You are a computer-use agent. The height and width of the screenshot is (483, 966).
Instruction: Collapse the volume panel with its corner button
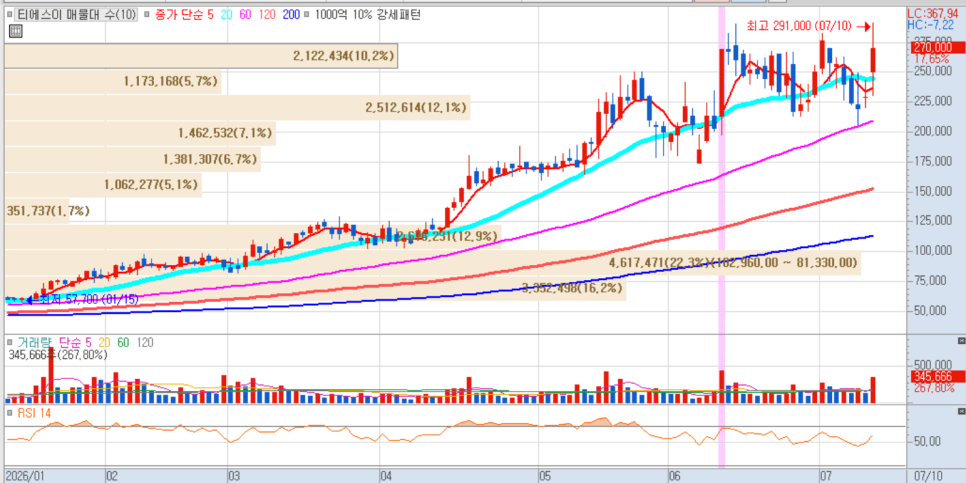[962, 341]
